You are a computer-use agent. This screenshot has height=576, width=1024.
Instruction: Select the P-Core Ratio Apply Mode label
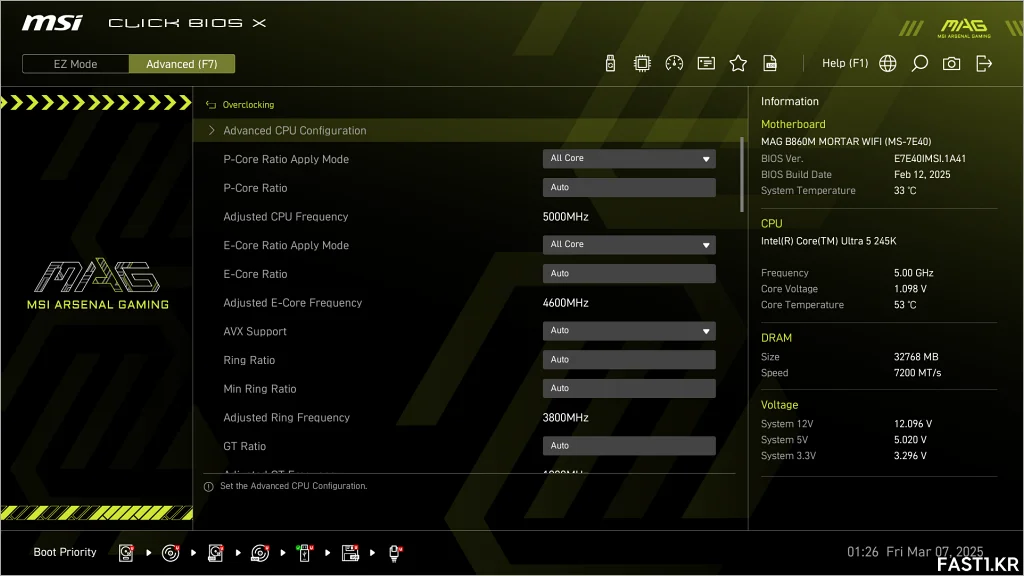[x=286, y=159]
